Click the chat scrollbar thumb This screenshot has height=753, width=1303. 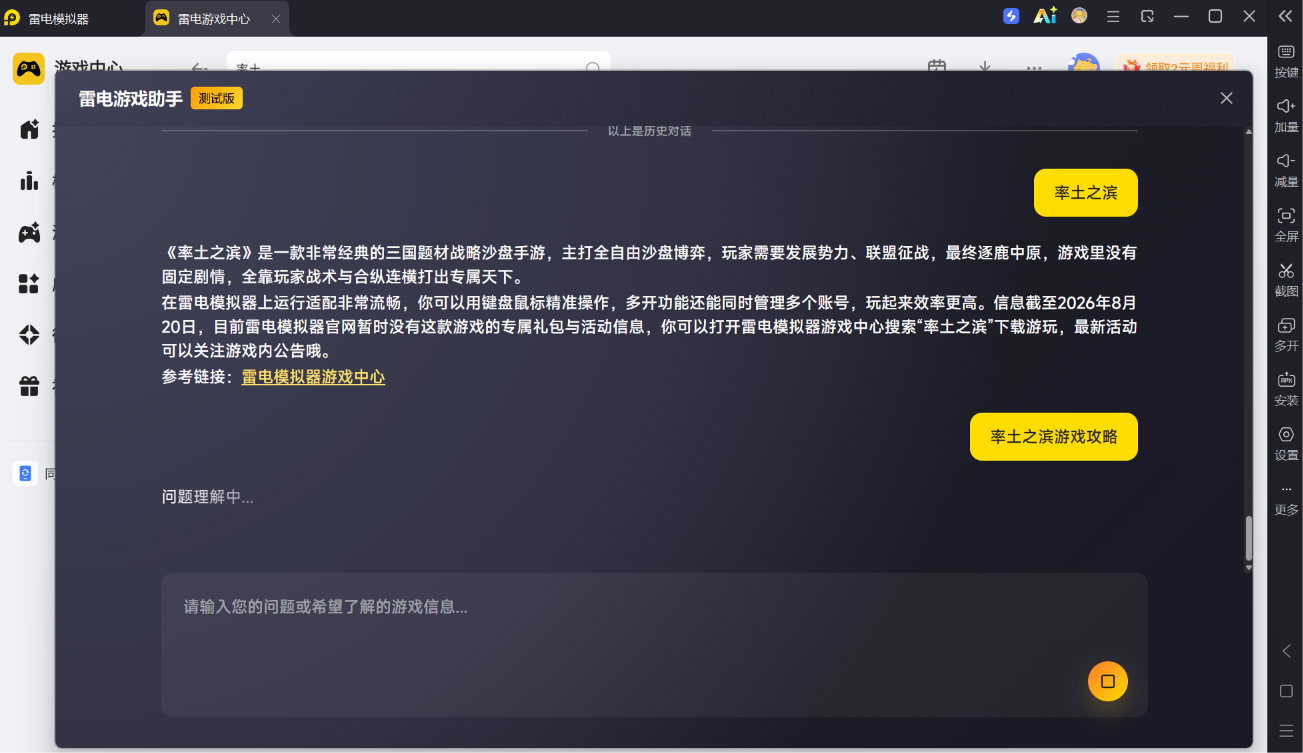point(1248,538)
